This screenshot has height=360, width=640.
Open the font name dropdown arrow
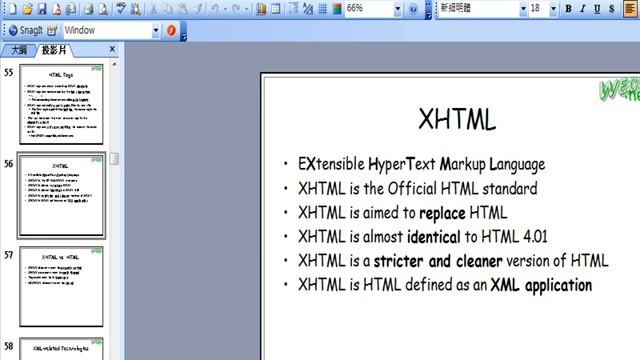523,9
